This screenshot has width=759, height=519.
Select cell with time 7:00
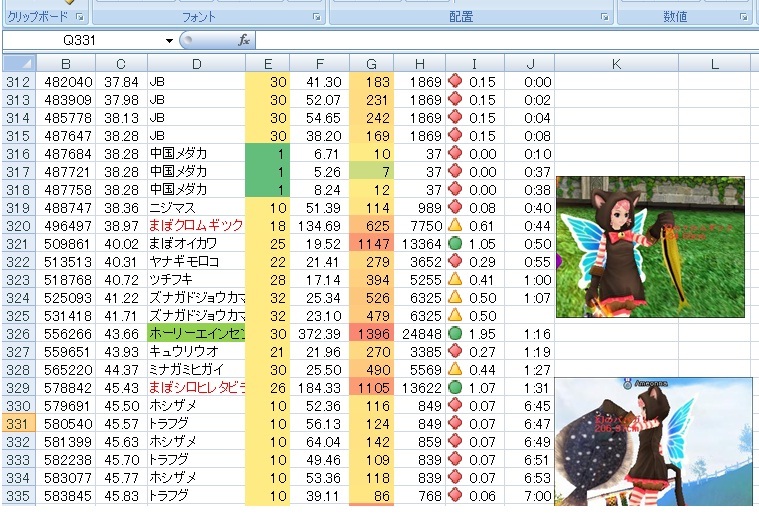click(x=530, y=496)
